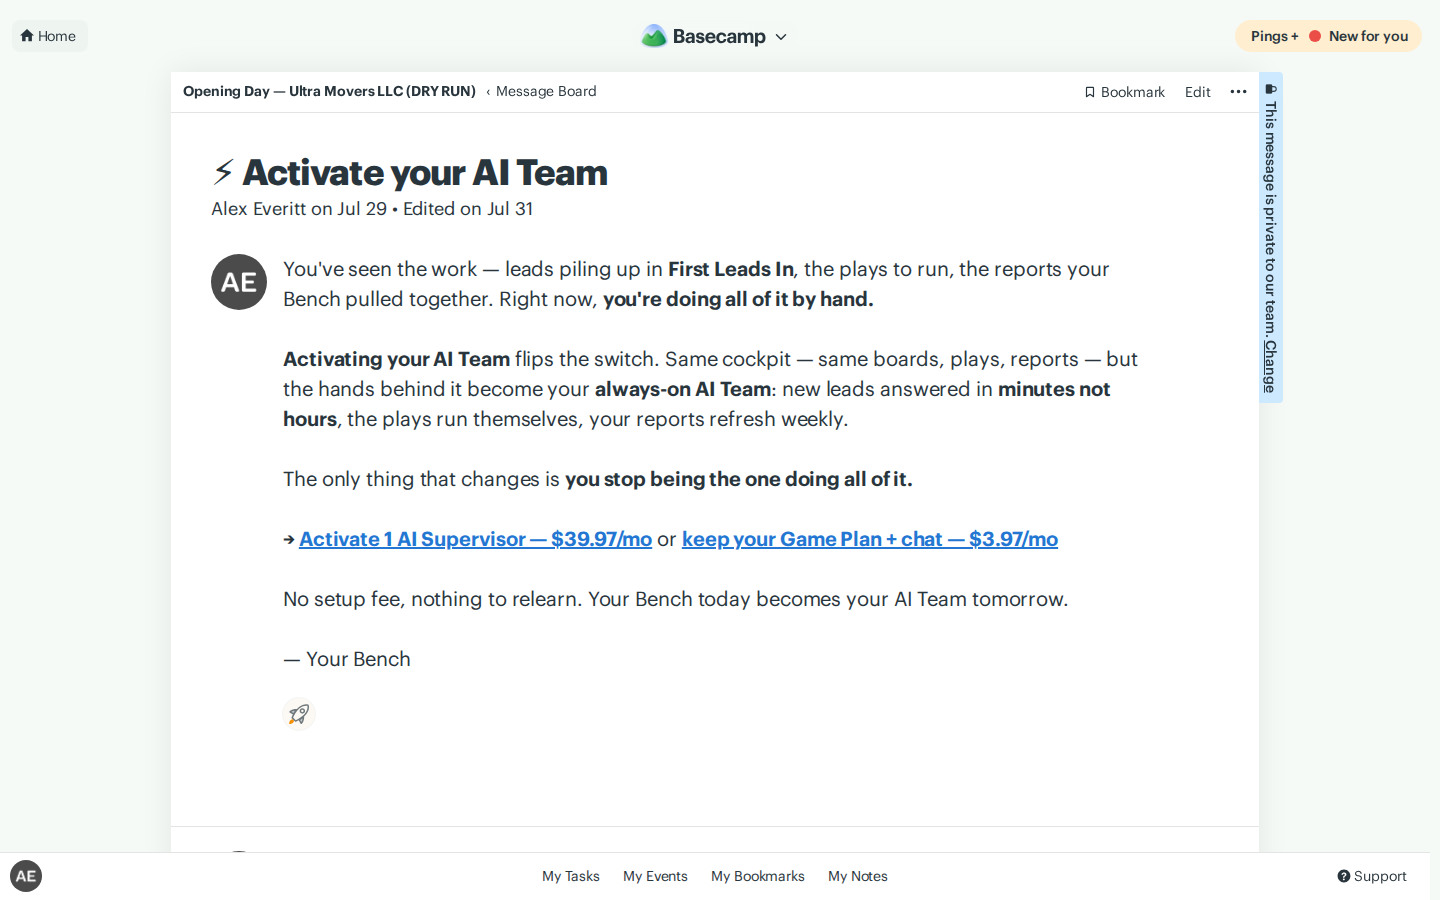Screen dimensions: 1440x900
Task: Click the signature text — Your Bench
Action: (347, 659)
